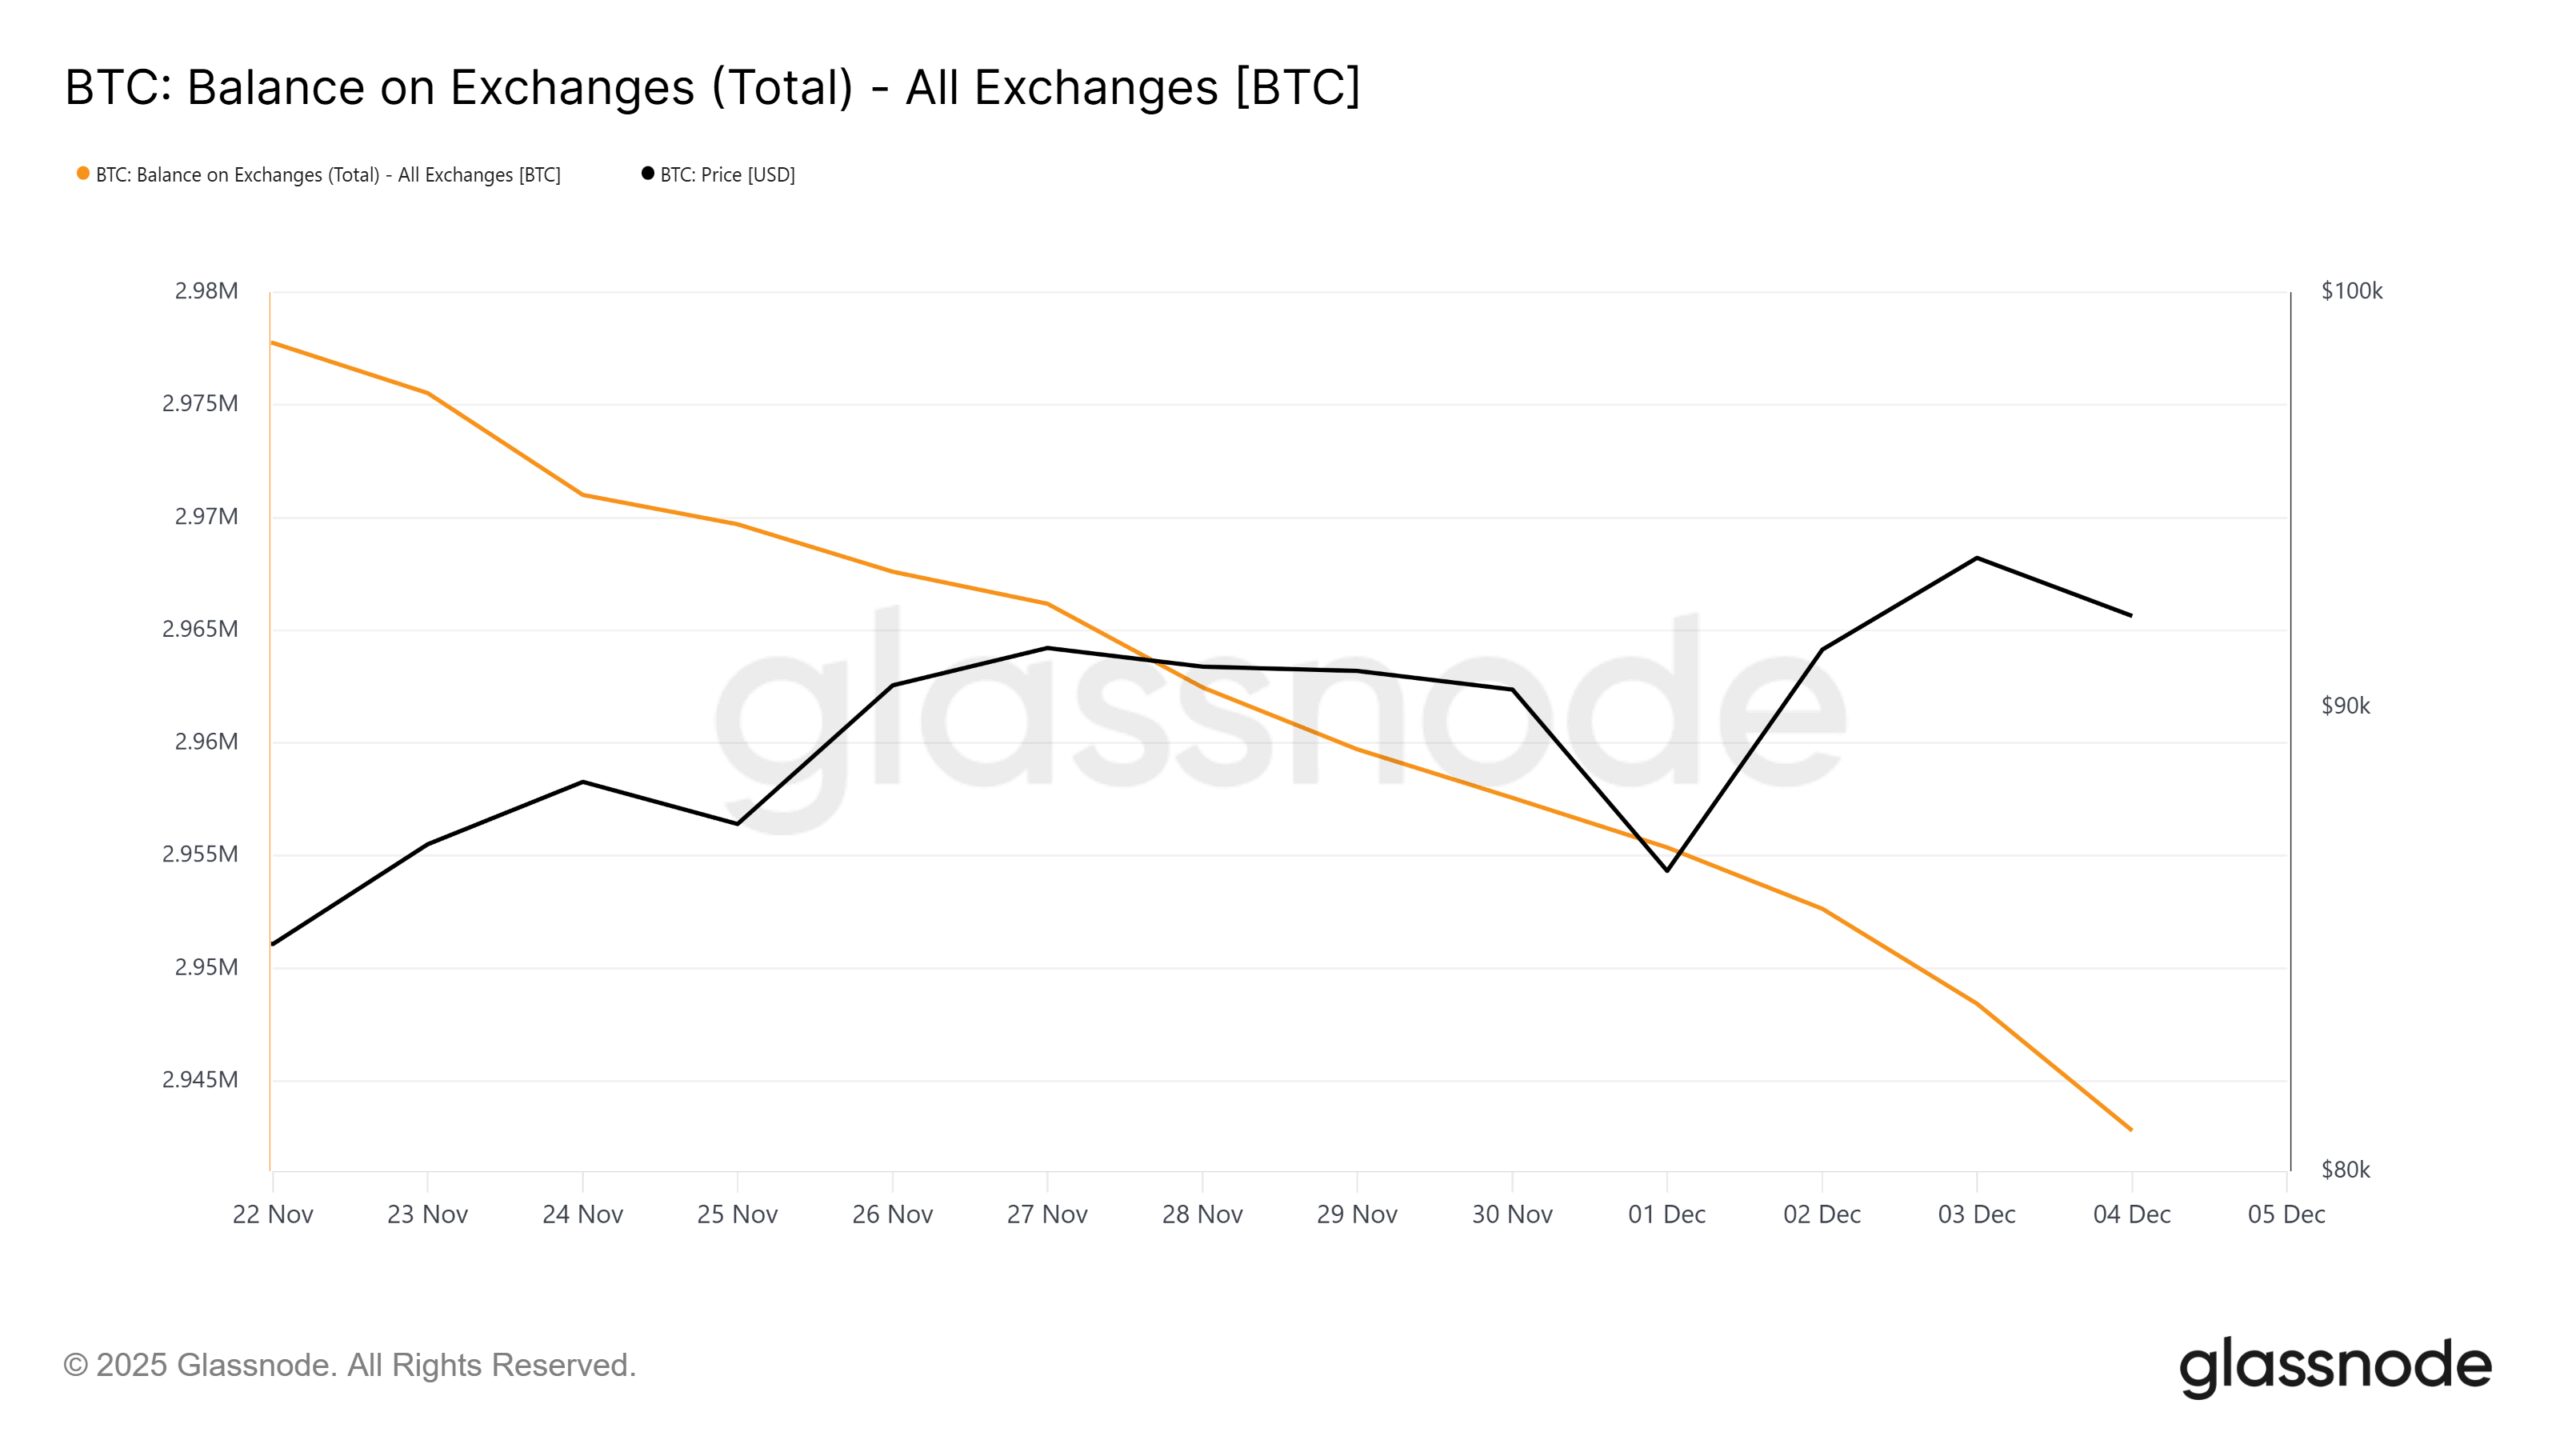Click the $100k price axis label
Image resolution: width=2560 pixels, height=1440 pixels.
click(x=2351, y=291)
